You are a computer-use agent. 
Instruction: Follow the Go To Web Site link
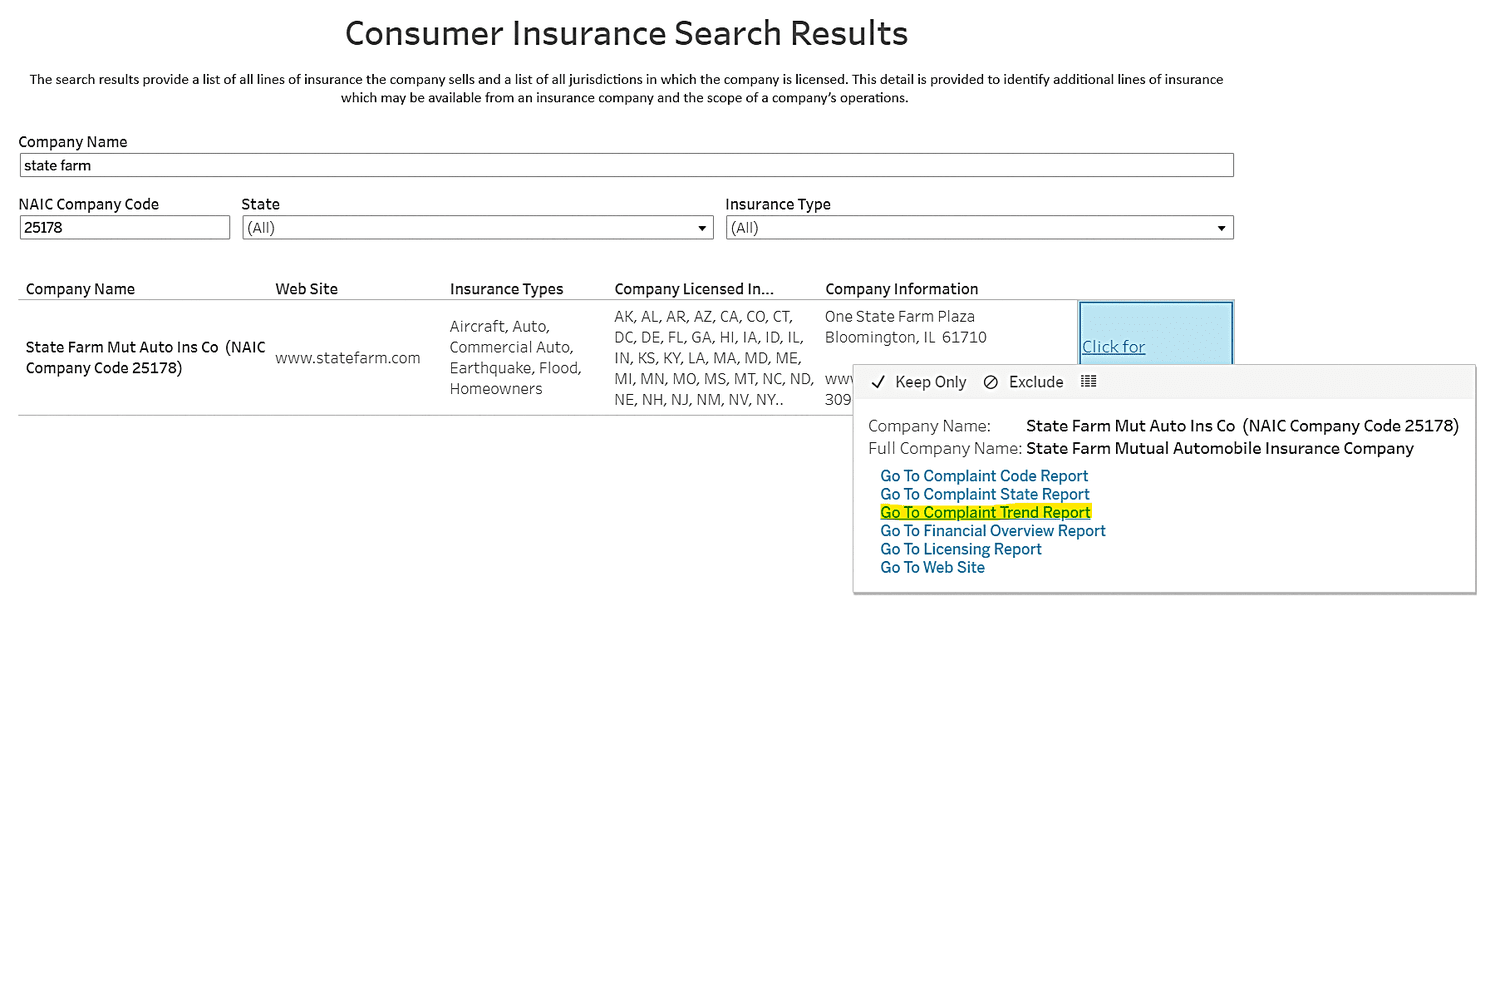[x=932, y=567]
